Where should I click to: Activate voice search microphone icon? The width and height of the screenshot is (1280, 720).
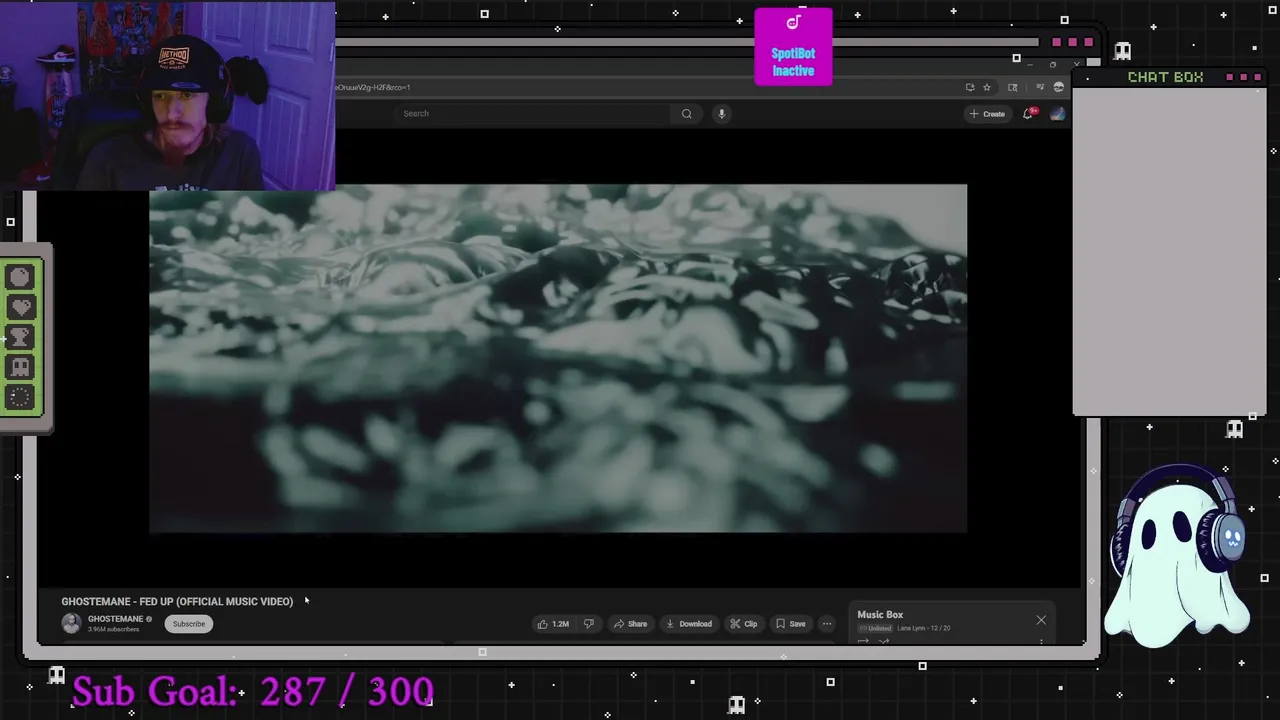pos(721,114)
